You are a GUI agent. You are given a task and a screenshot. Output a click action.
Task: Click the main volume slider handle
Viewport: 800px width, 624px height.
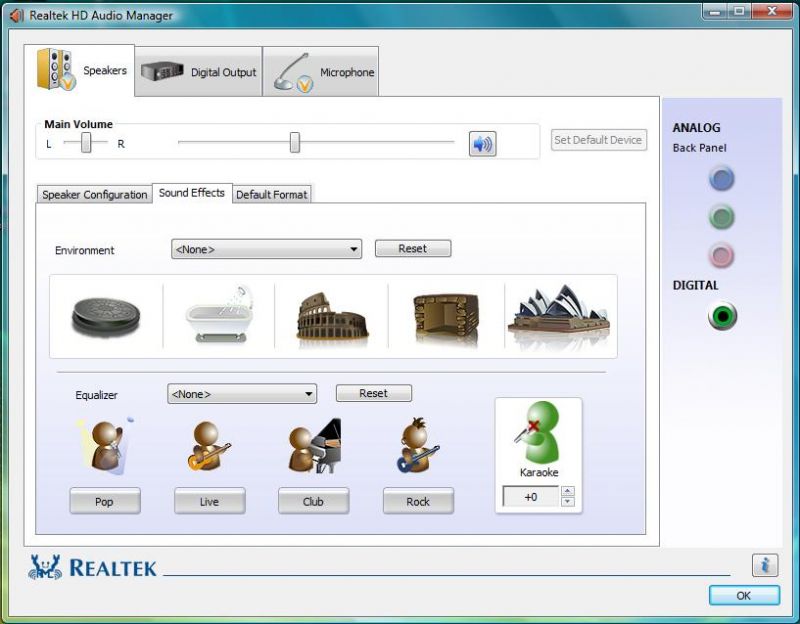[x=295, y=143]
